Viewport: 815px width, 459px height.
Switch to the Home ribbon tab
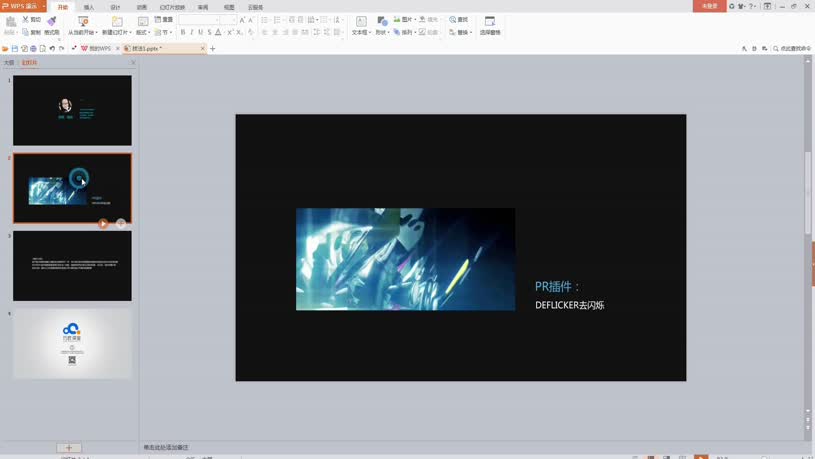pos(63,7)
